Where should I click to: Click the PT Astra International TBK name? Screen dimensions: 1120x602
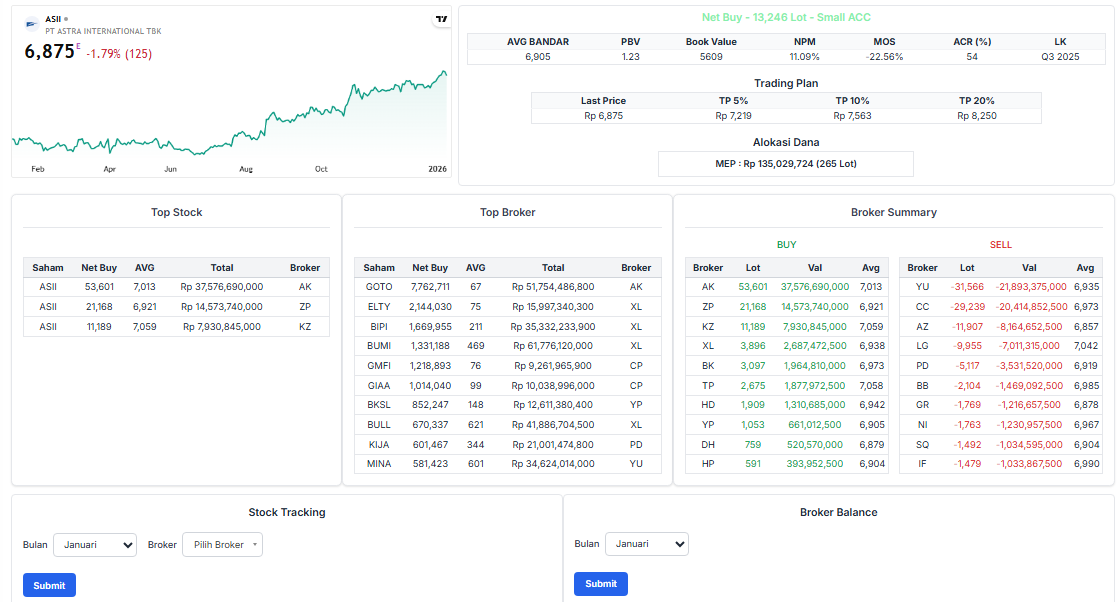point(103,32)
